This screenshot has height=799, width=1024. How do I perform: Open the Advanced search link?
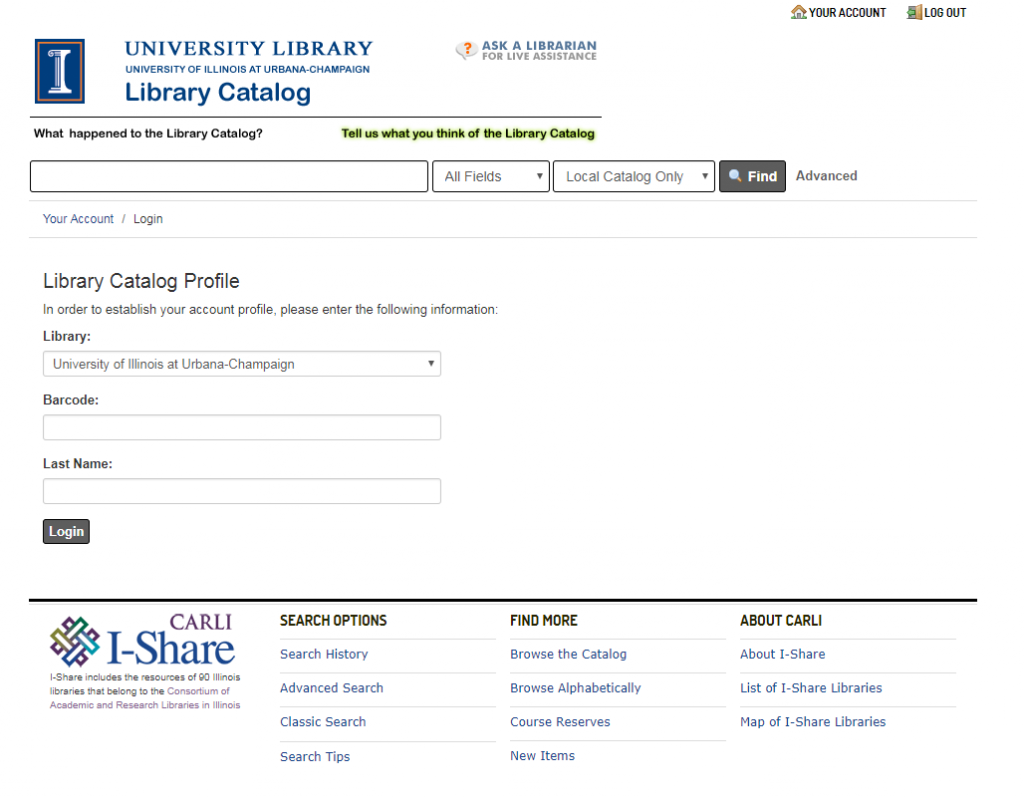coord(826,176)
